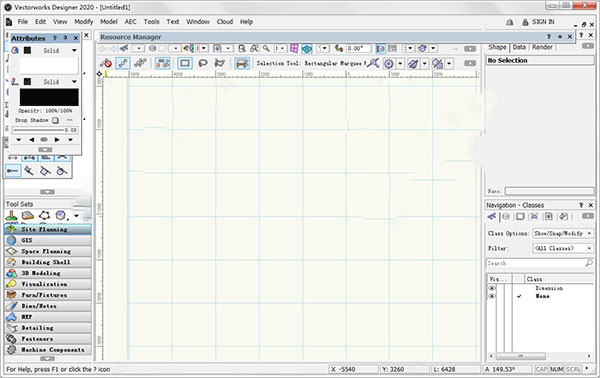The width and height of the screenshot is (600, 378).
Task: Click SIGN IN
Action: [x=543, y=22]
